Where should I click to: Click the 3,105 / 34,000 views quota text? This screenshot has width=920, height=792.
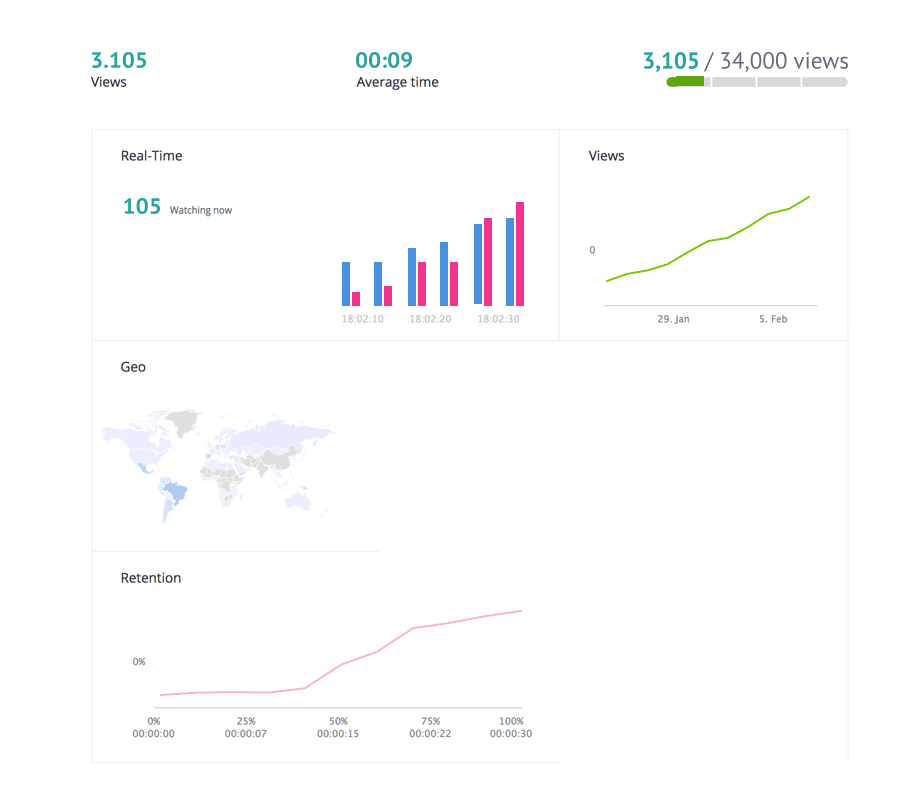pyautogui.click(x=745, y=61)
